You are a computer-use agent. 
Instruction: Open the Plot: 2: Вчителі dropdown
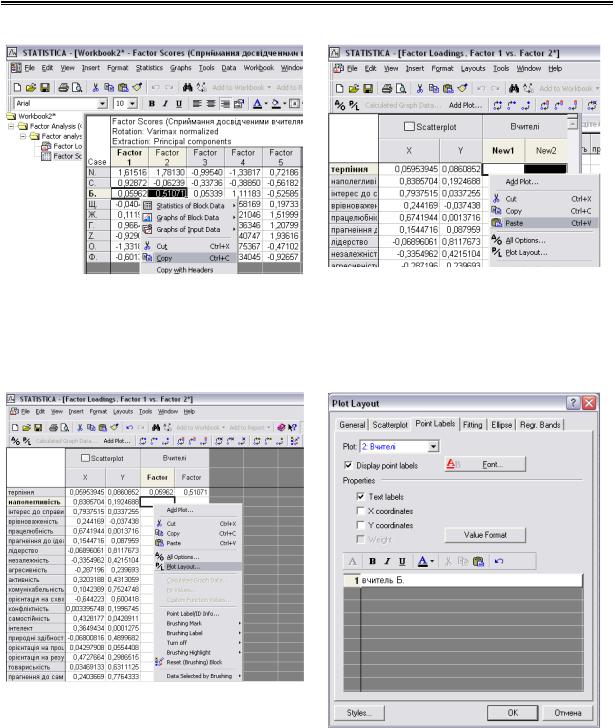pos(433,447)
